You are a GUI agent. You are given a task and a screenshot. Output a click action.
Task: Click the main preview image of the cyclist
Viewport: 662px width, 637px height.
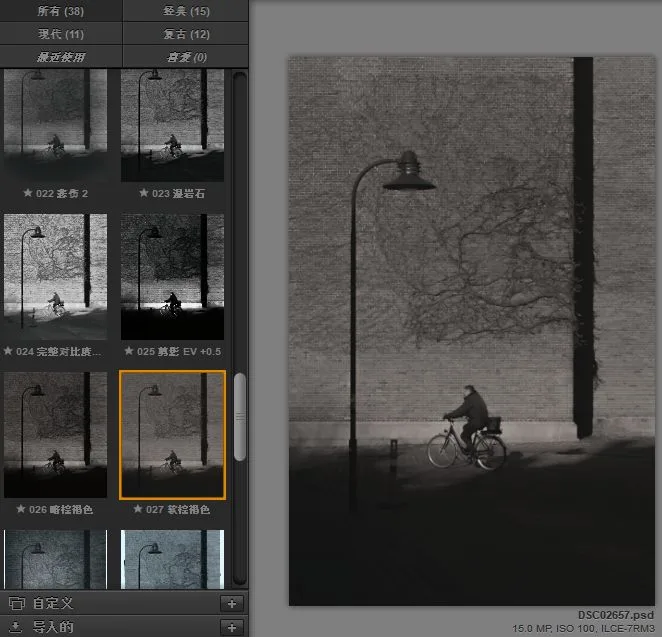point(472,331)
